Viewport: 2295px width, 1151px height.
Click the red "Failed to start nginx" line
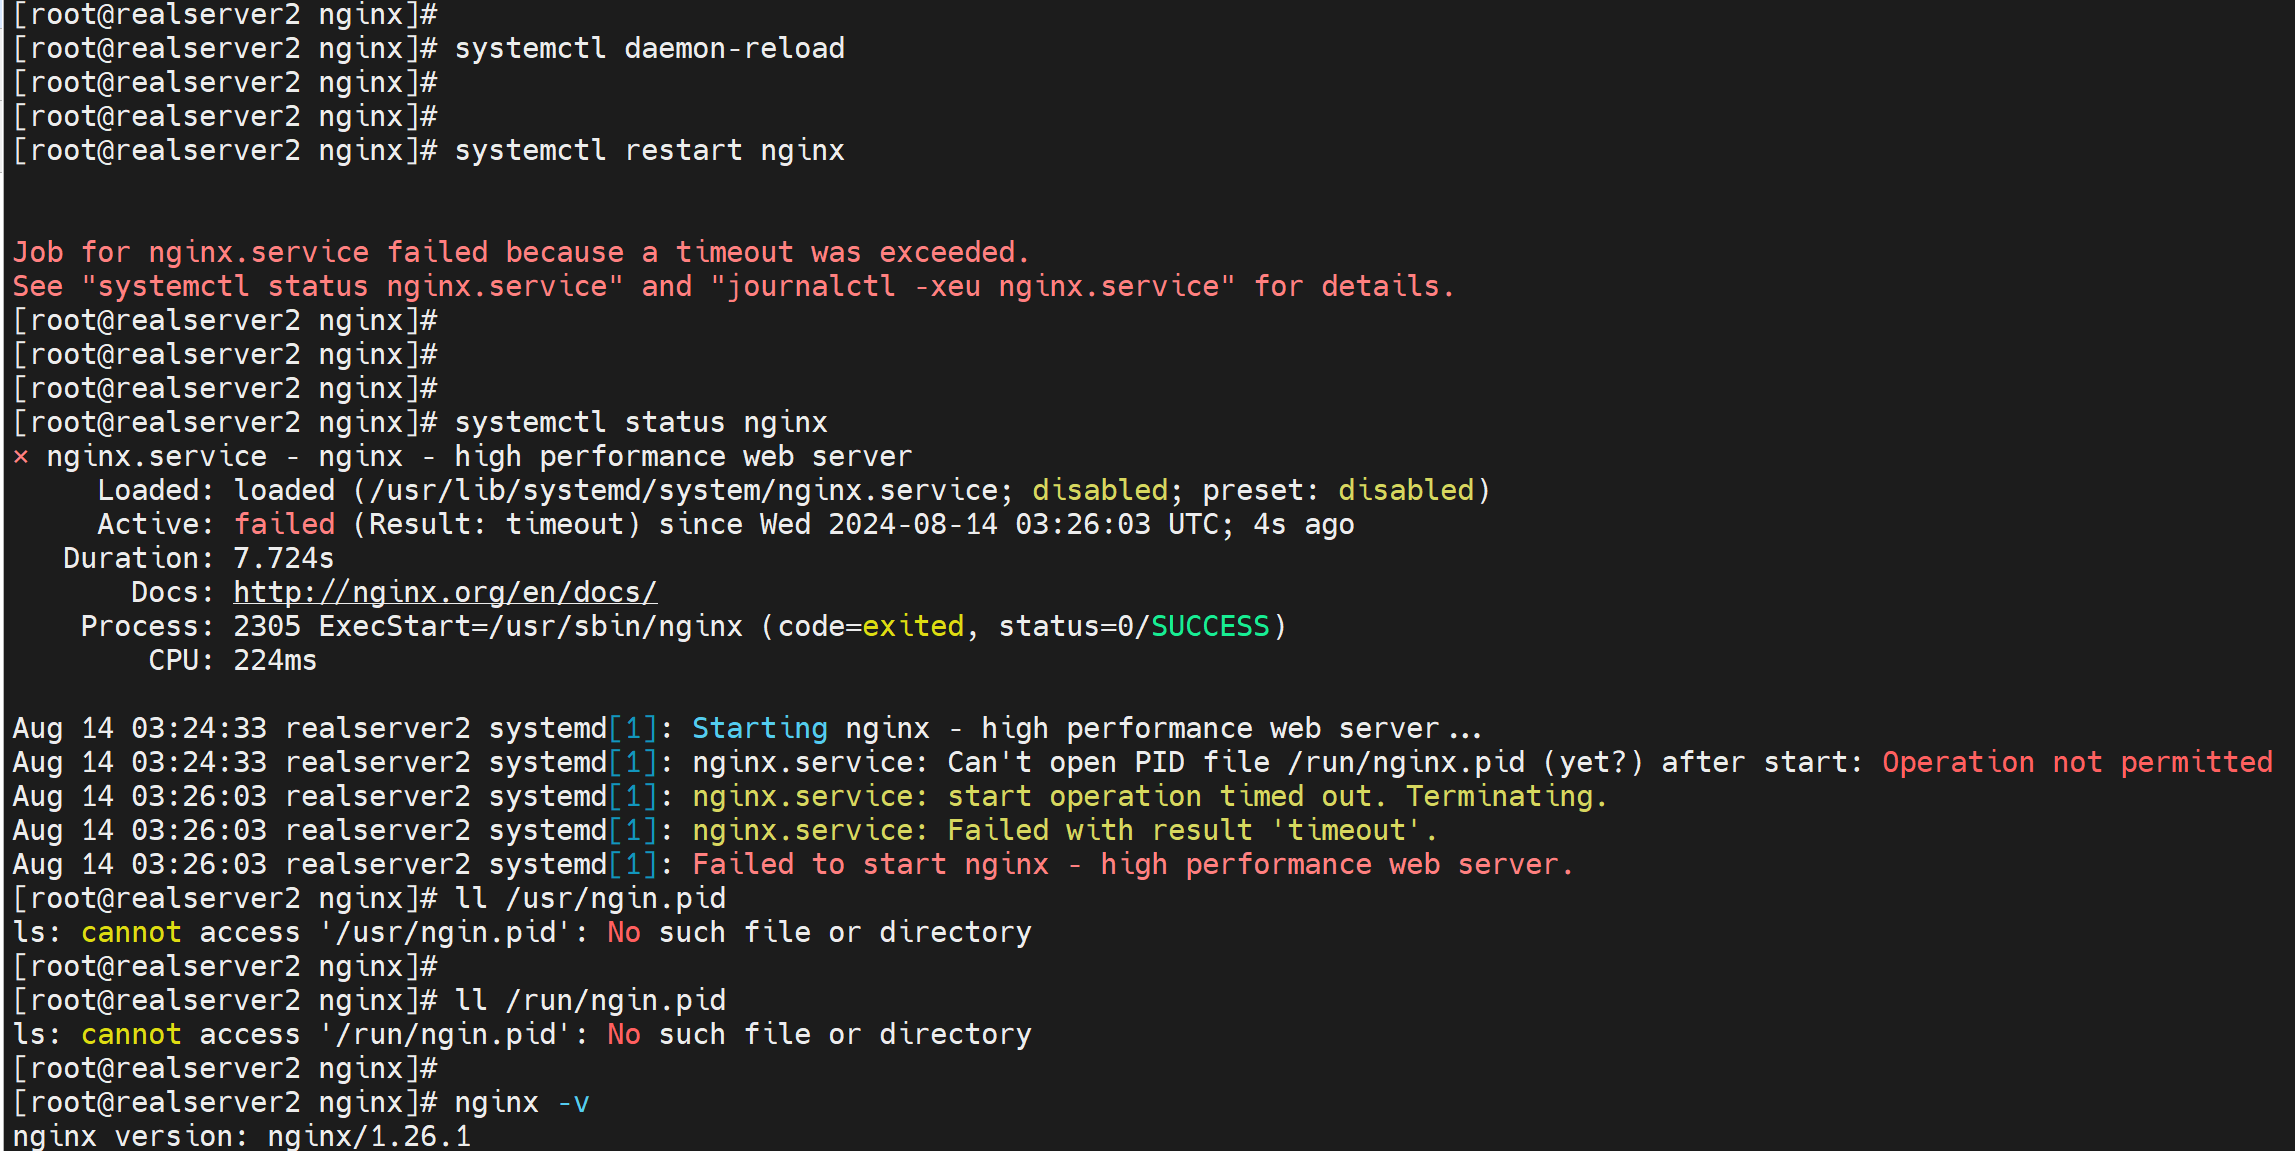(1132, 864)
